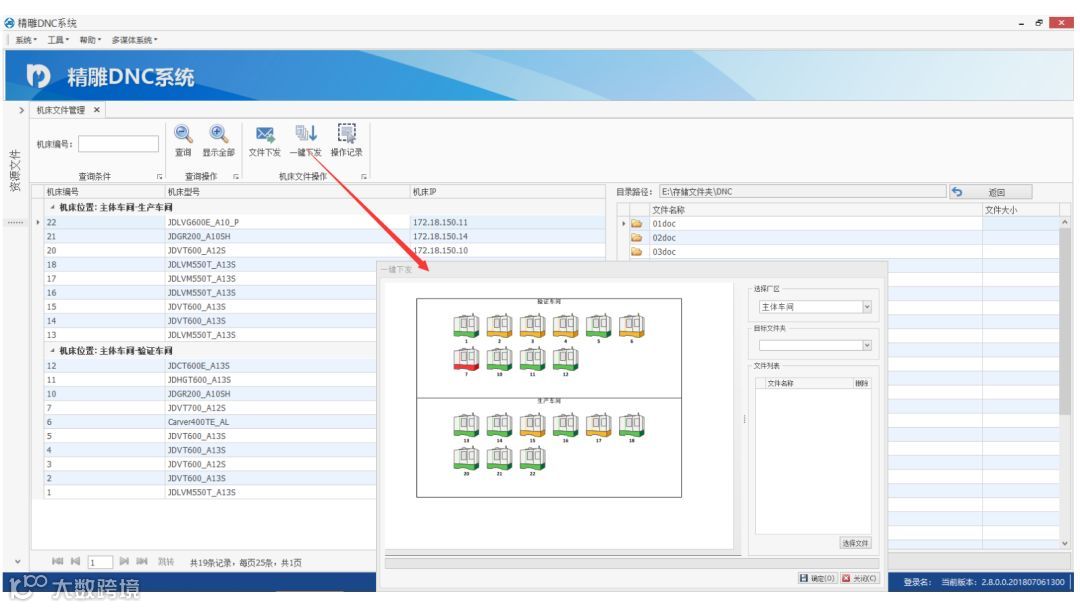Click the page number box in pager
Screen dimensions: 1080x608
[100, 563]
